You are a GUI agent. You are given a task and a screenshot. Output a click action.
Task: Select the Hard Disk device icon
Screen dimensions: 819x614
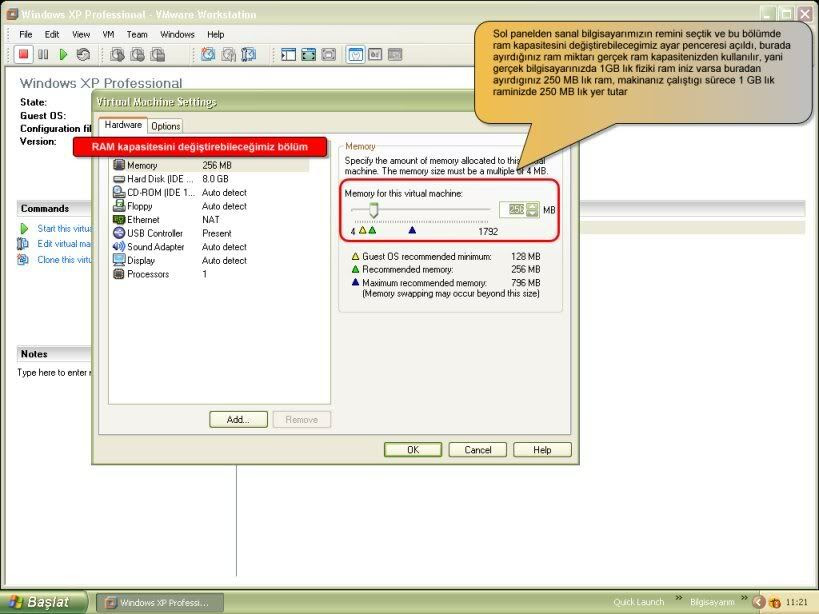pyautogui.click(x=119, y=179)
